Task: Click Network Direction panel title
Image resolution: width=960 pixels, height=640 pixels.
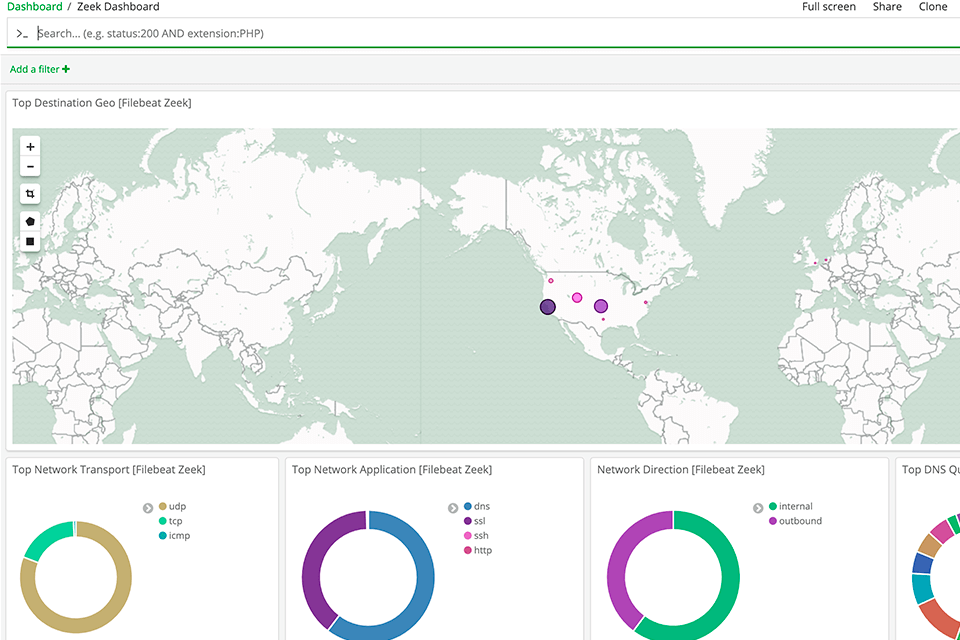Action: pos(681,470)
